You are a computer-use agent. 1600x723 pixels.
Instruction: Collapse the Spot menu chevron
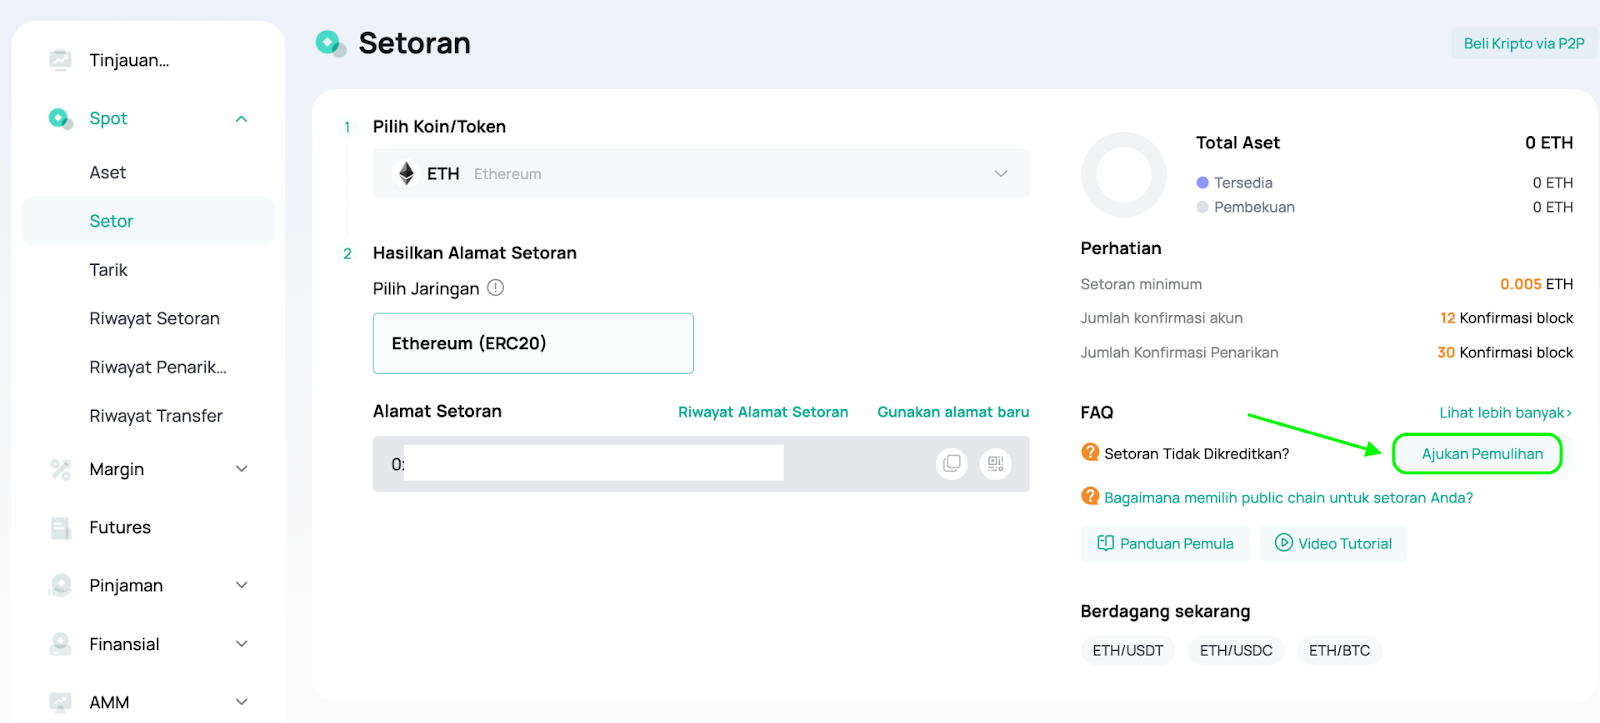[241, 119]
